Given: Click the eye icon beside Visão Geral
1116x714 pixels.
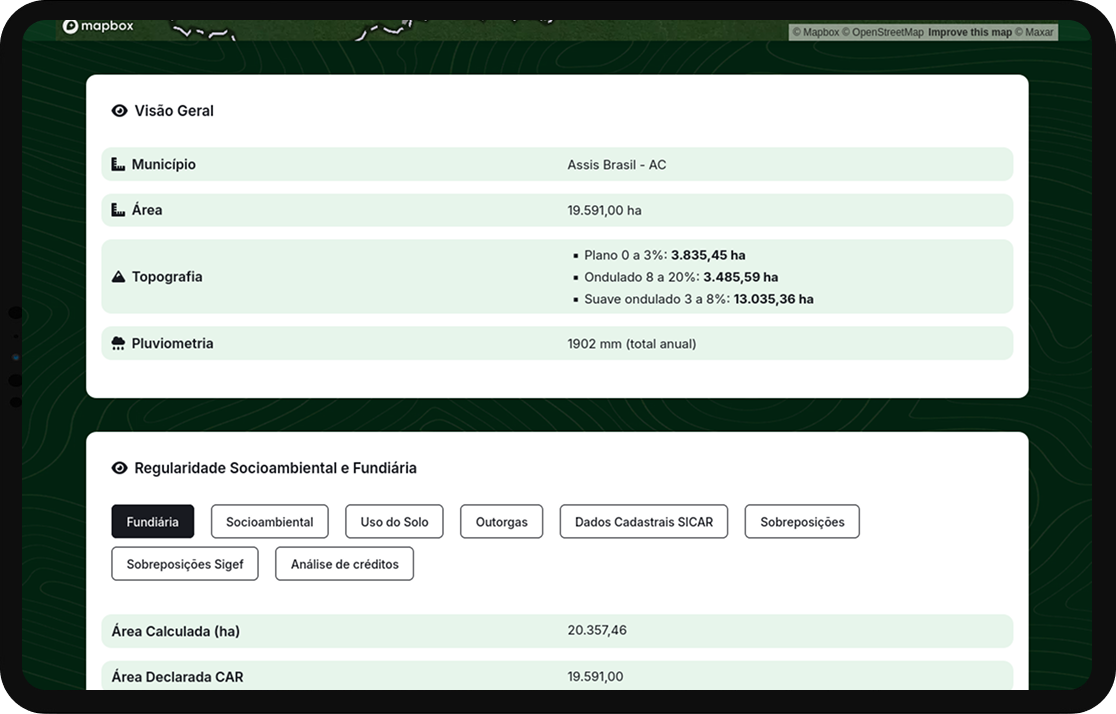Looking at the screenshot, I should coord(120,111).
